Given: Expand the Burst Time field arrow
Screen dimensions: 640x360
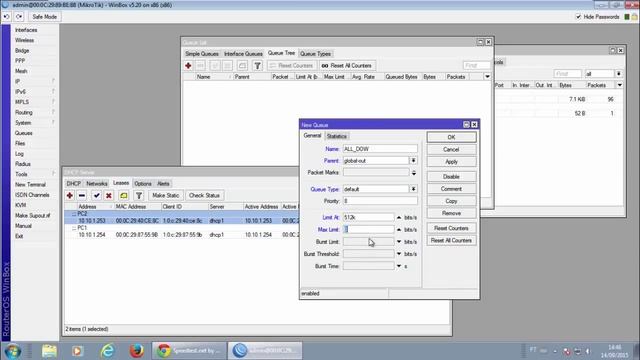Looking at the screenshot, I should [399, 266].
